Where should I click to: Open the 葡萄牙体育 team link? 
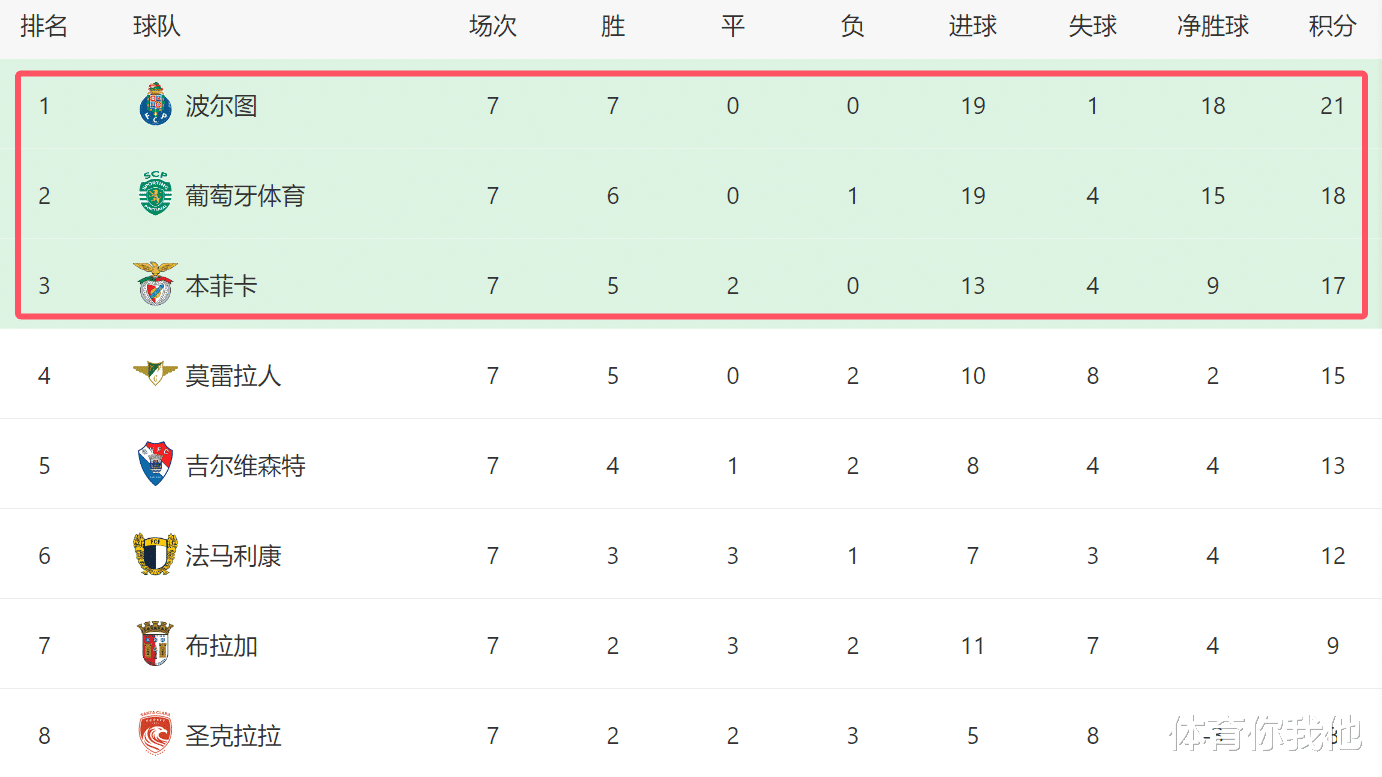pyautogui.click(x=245, y=196)
